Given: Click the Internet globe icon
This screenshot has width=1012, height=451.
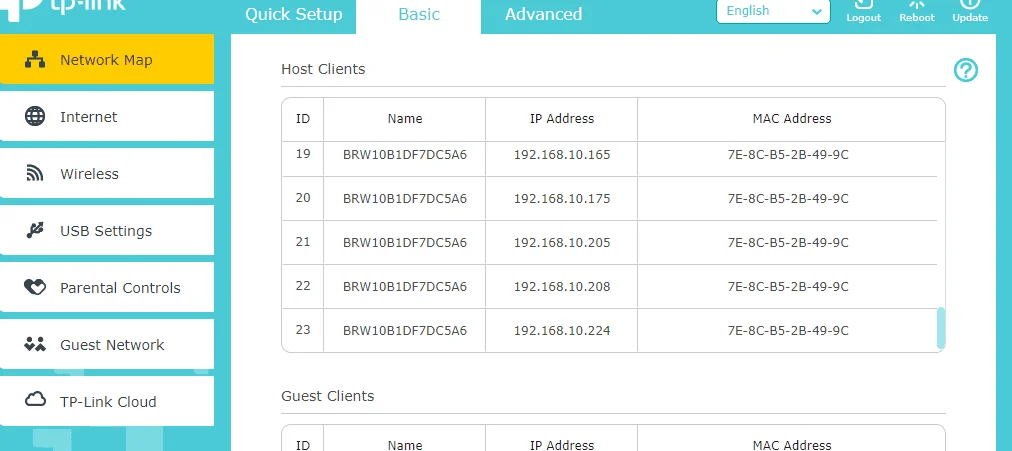Looking at the screenshot, I should pos(35,117).
